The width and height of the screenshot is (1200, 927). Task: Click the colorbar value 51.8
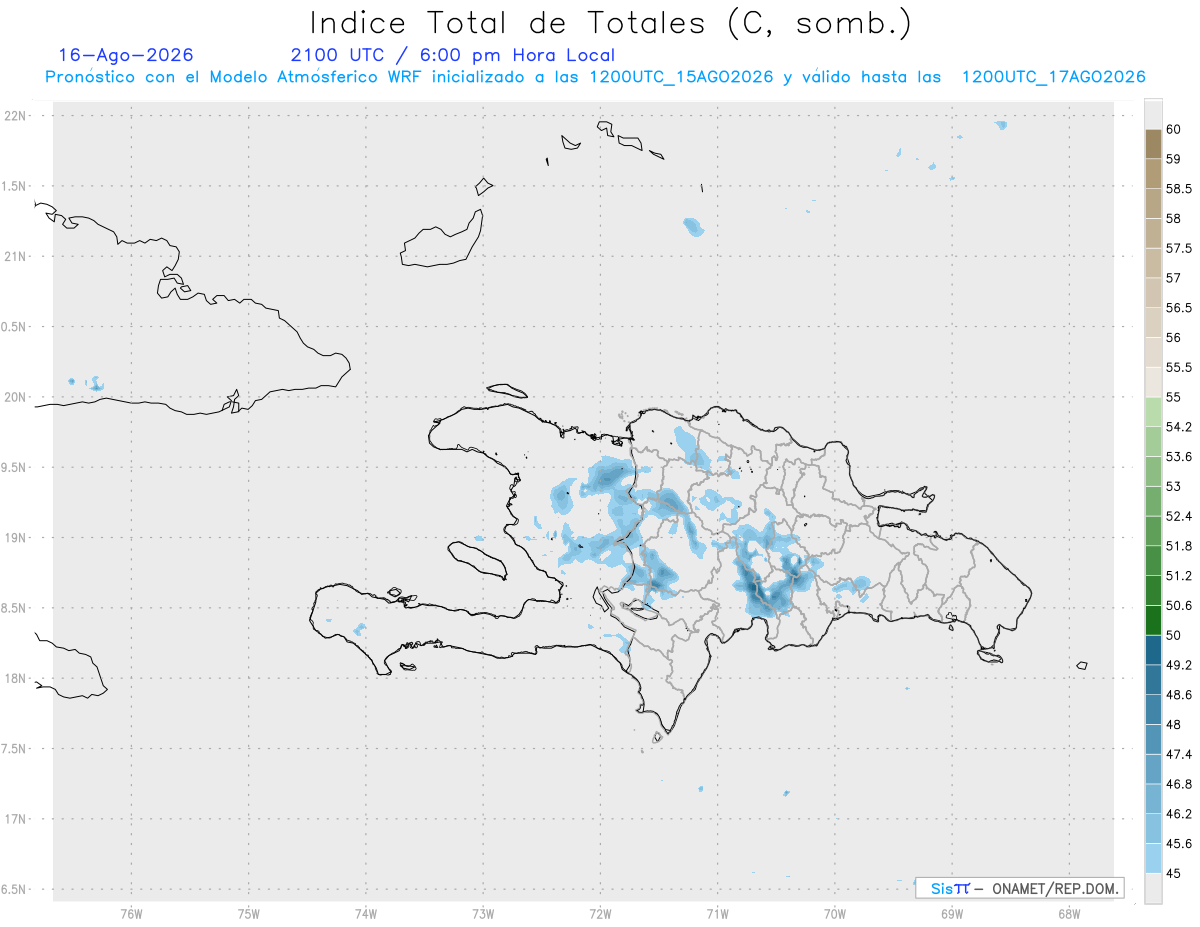(x=1179, y=546)
